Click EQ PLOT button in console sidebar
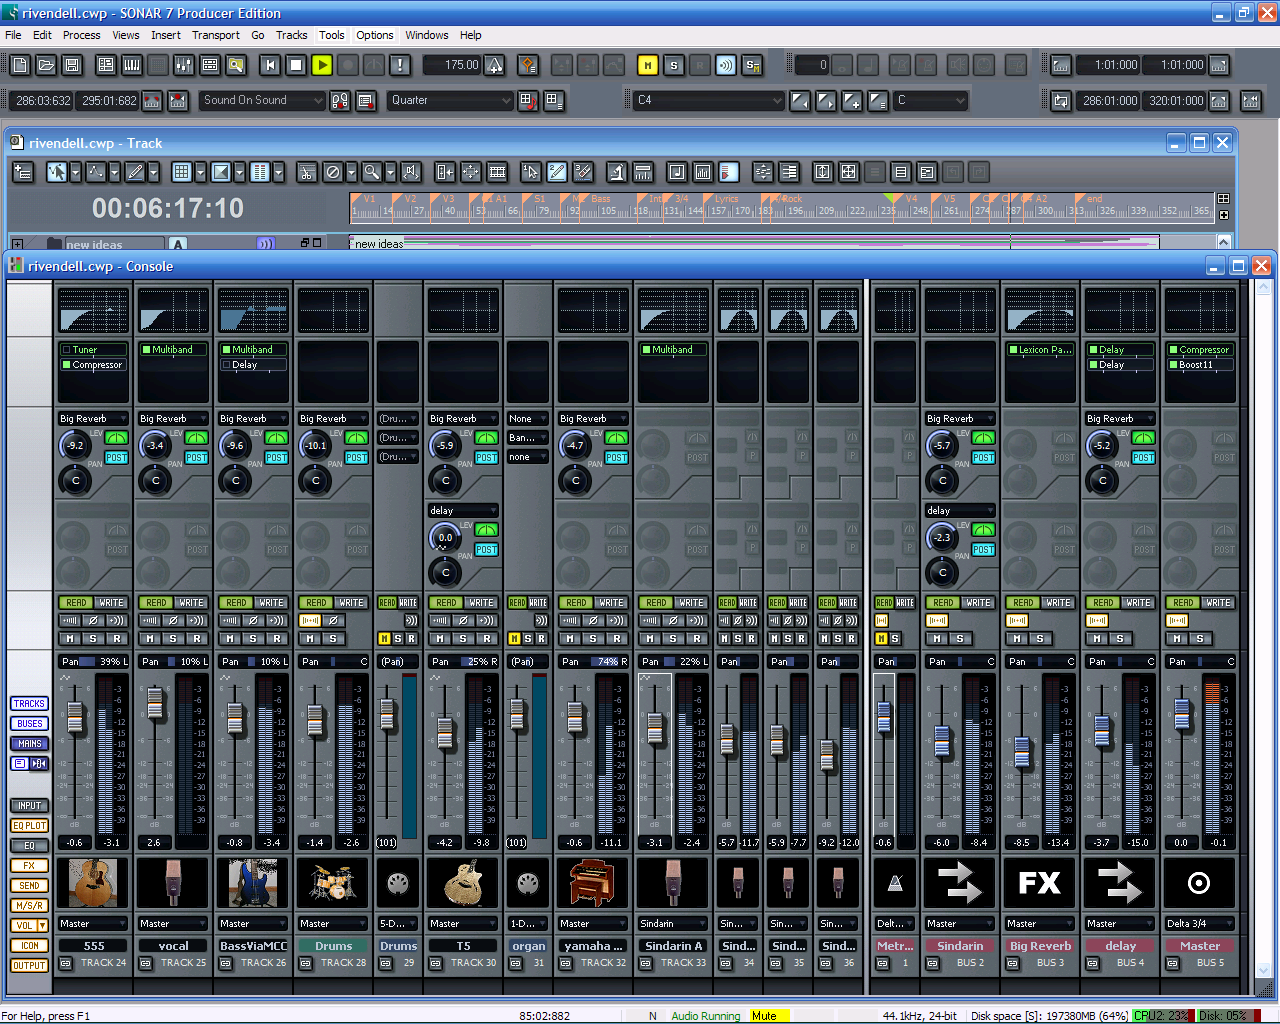Viewport: 1280px width, 1024px height. (29, 826)
